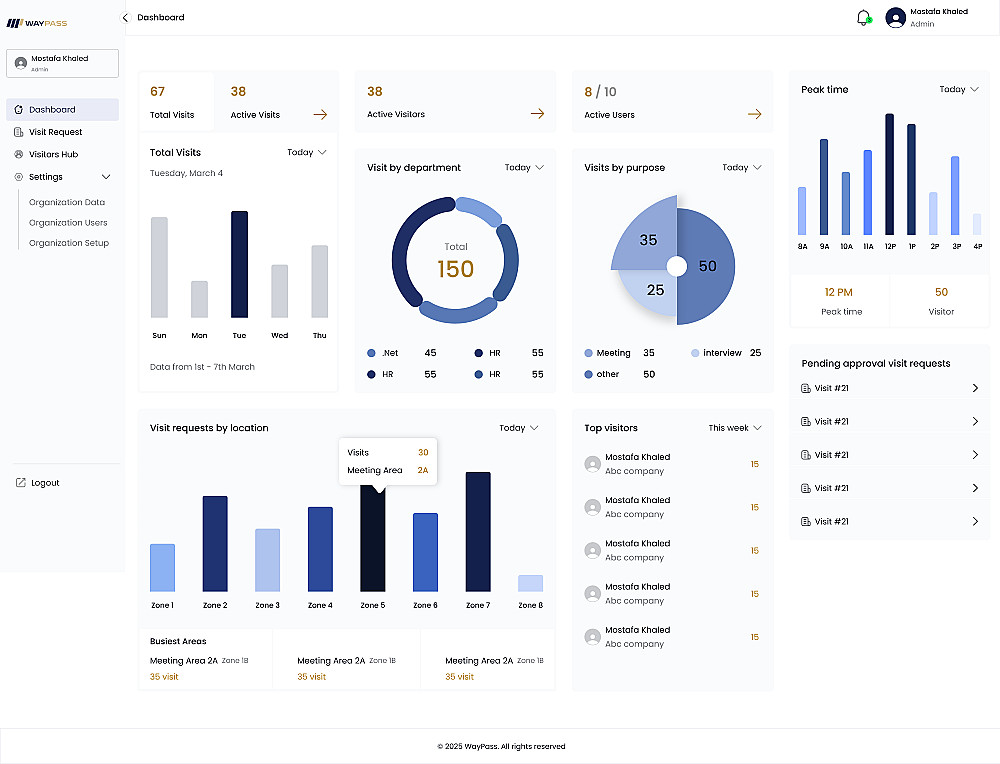Click 'Tuesday, March 4' date text
This screenshot has width=1000, height=764.
coord(186,173)
